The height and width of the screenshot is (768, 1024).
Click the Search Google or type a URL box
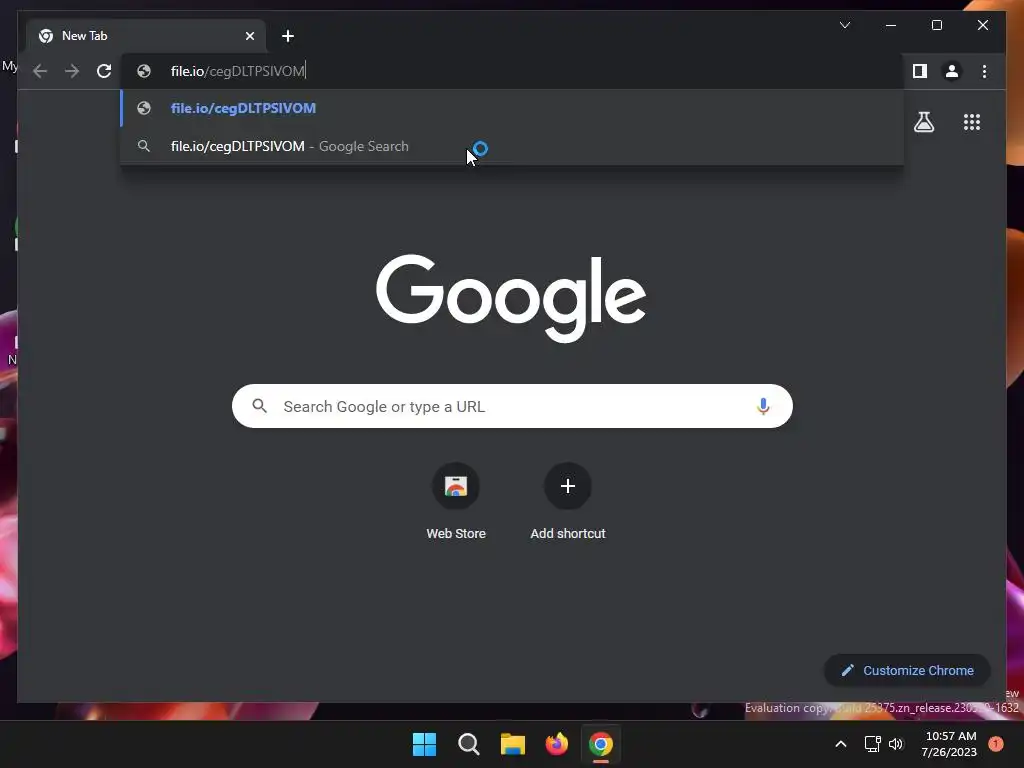(512, 406)
